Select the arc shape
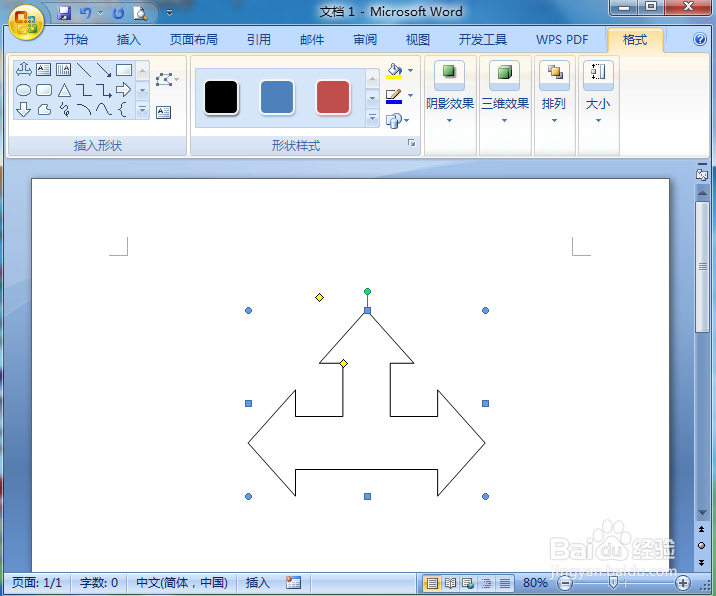 (84, 110)
